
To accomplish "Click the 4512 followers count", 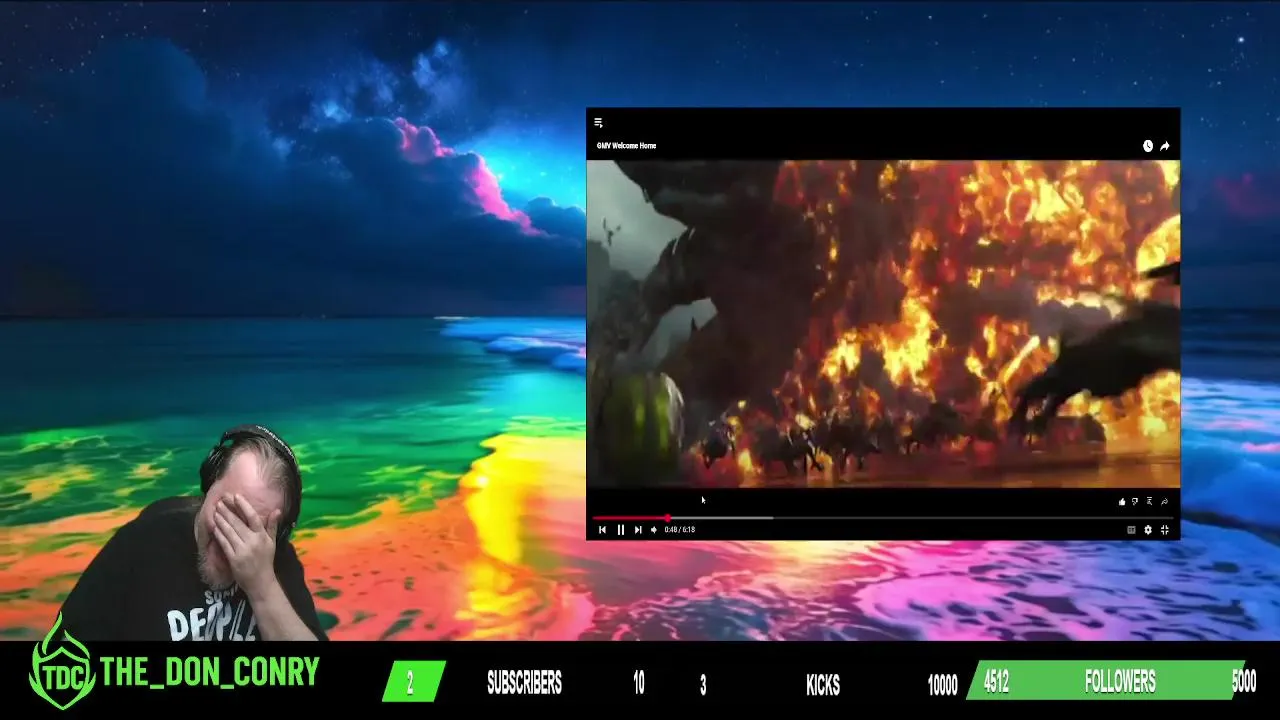I will coord(996,683).
